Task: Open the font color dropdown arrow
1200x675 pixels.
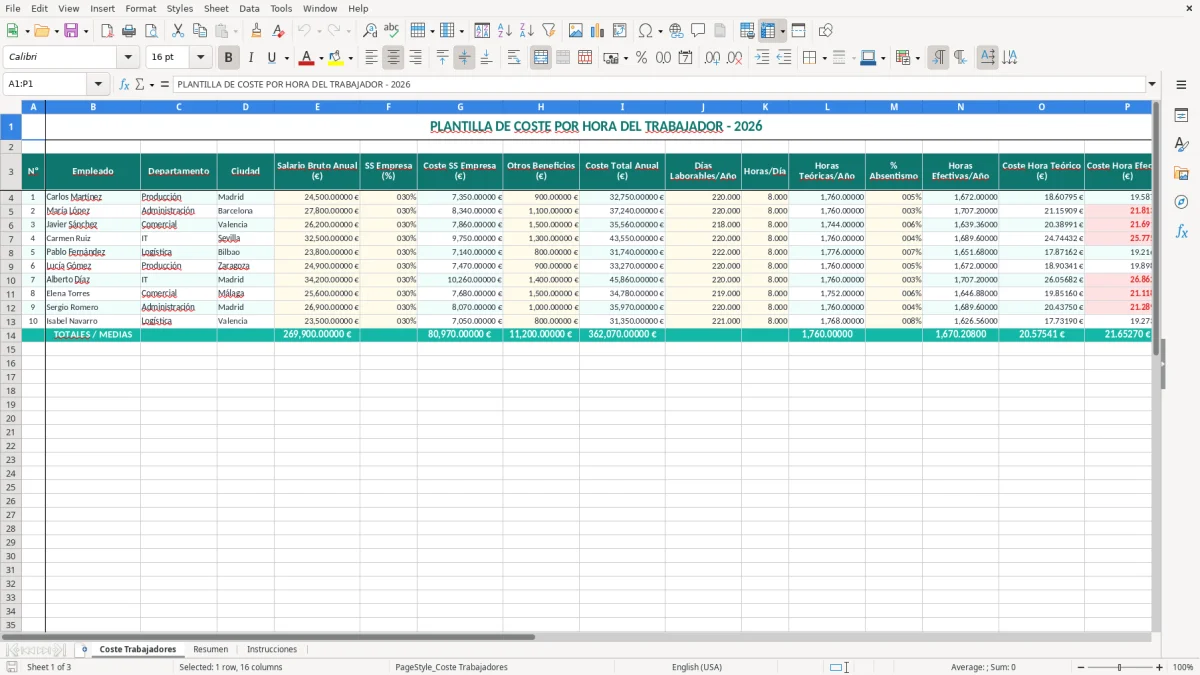Action: pyautogui.click(x=320, y=58)
